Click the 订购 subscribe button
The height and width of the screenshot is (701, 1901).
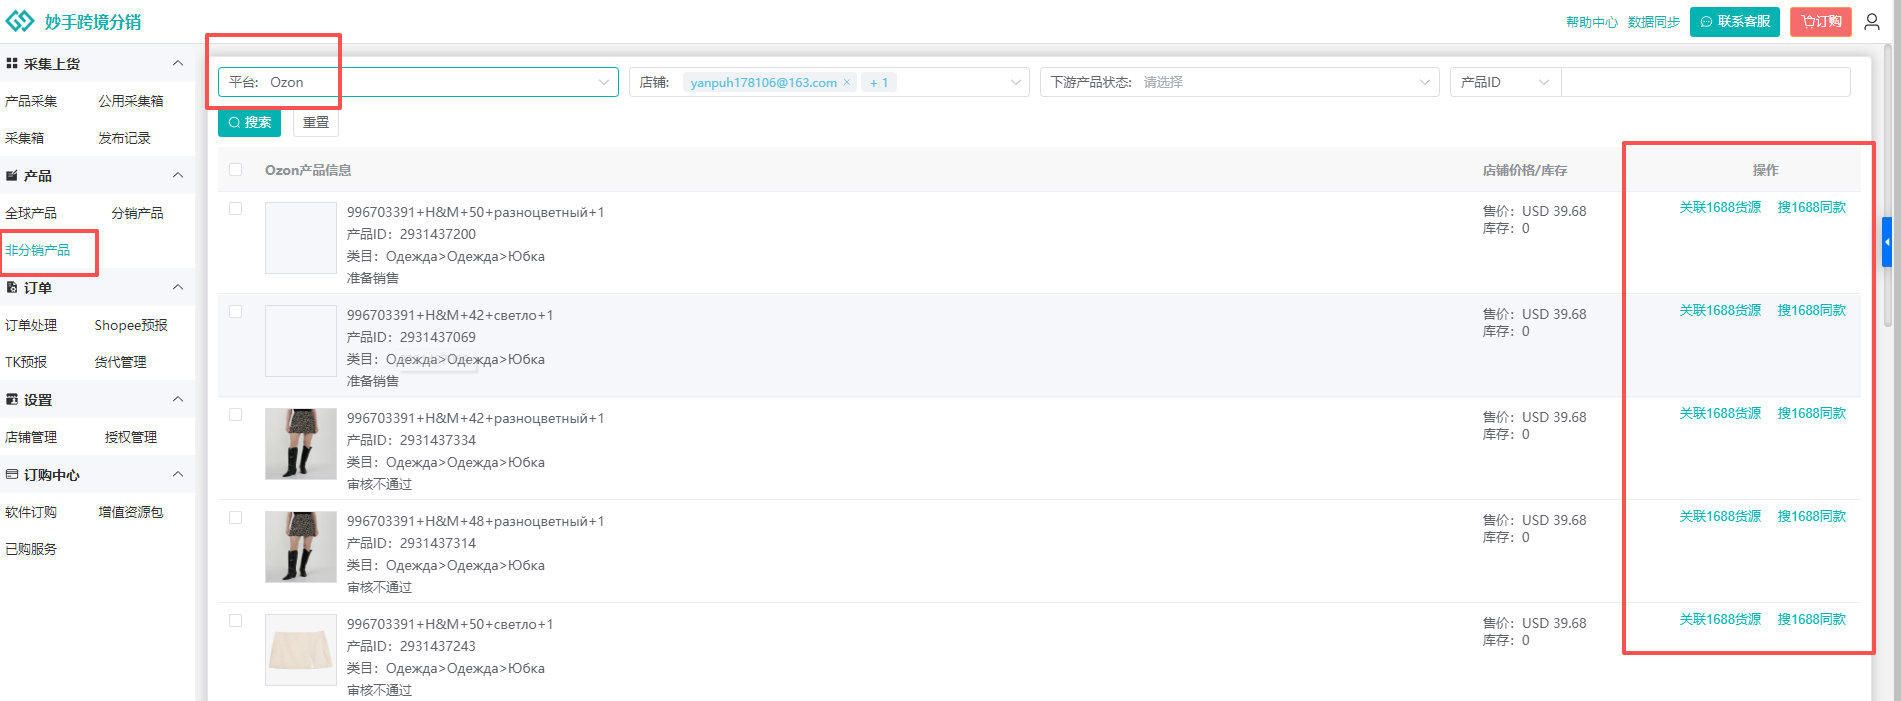click(1821, 21)
